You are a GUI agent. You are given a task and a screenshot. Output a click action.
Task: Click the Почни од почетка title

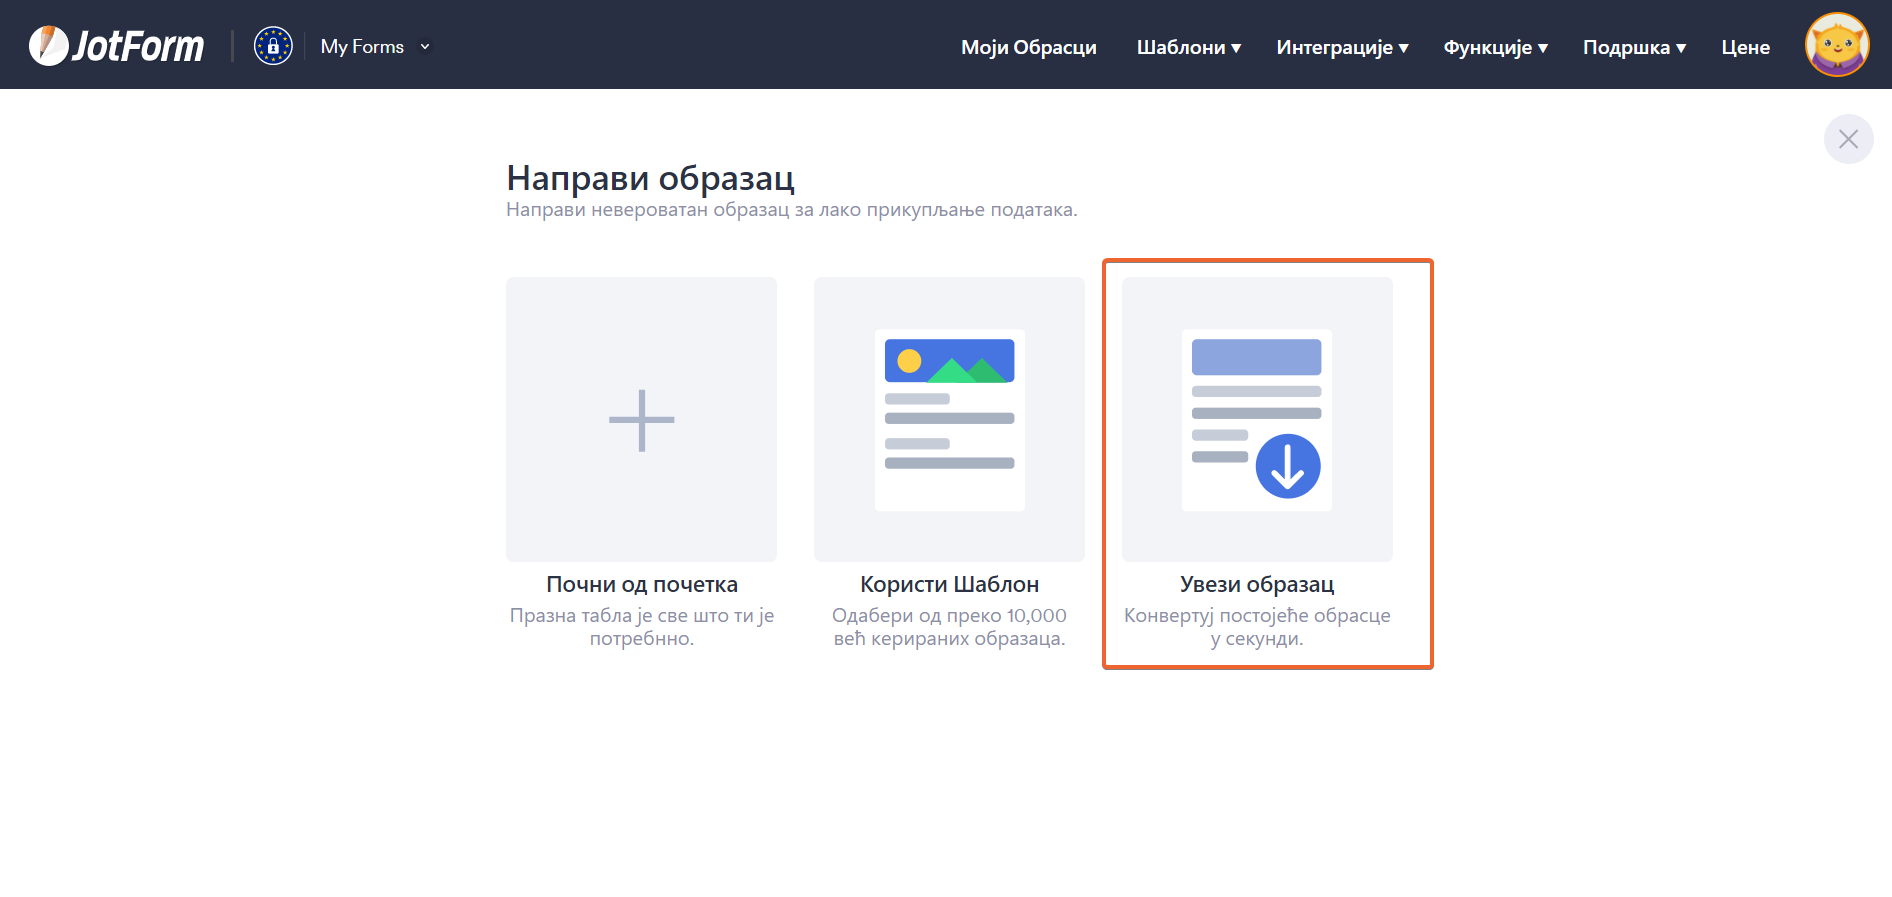(641, 584)
